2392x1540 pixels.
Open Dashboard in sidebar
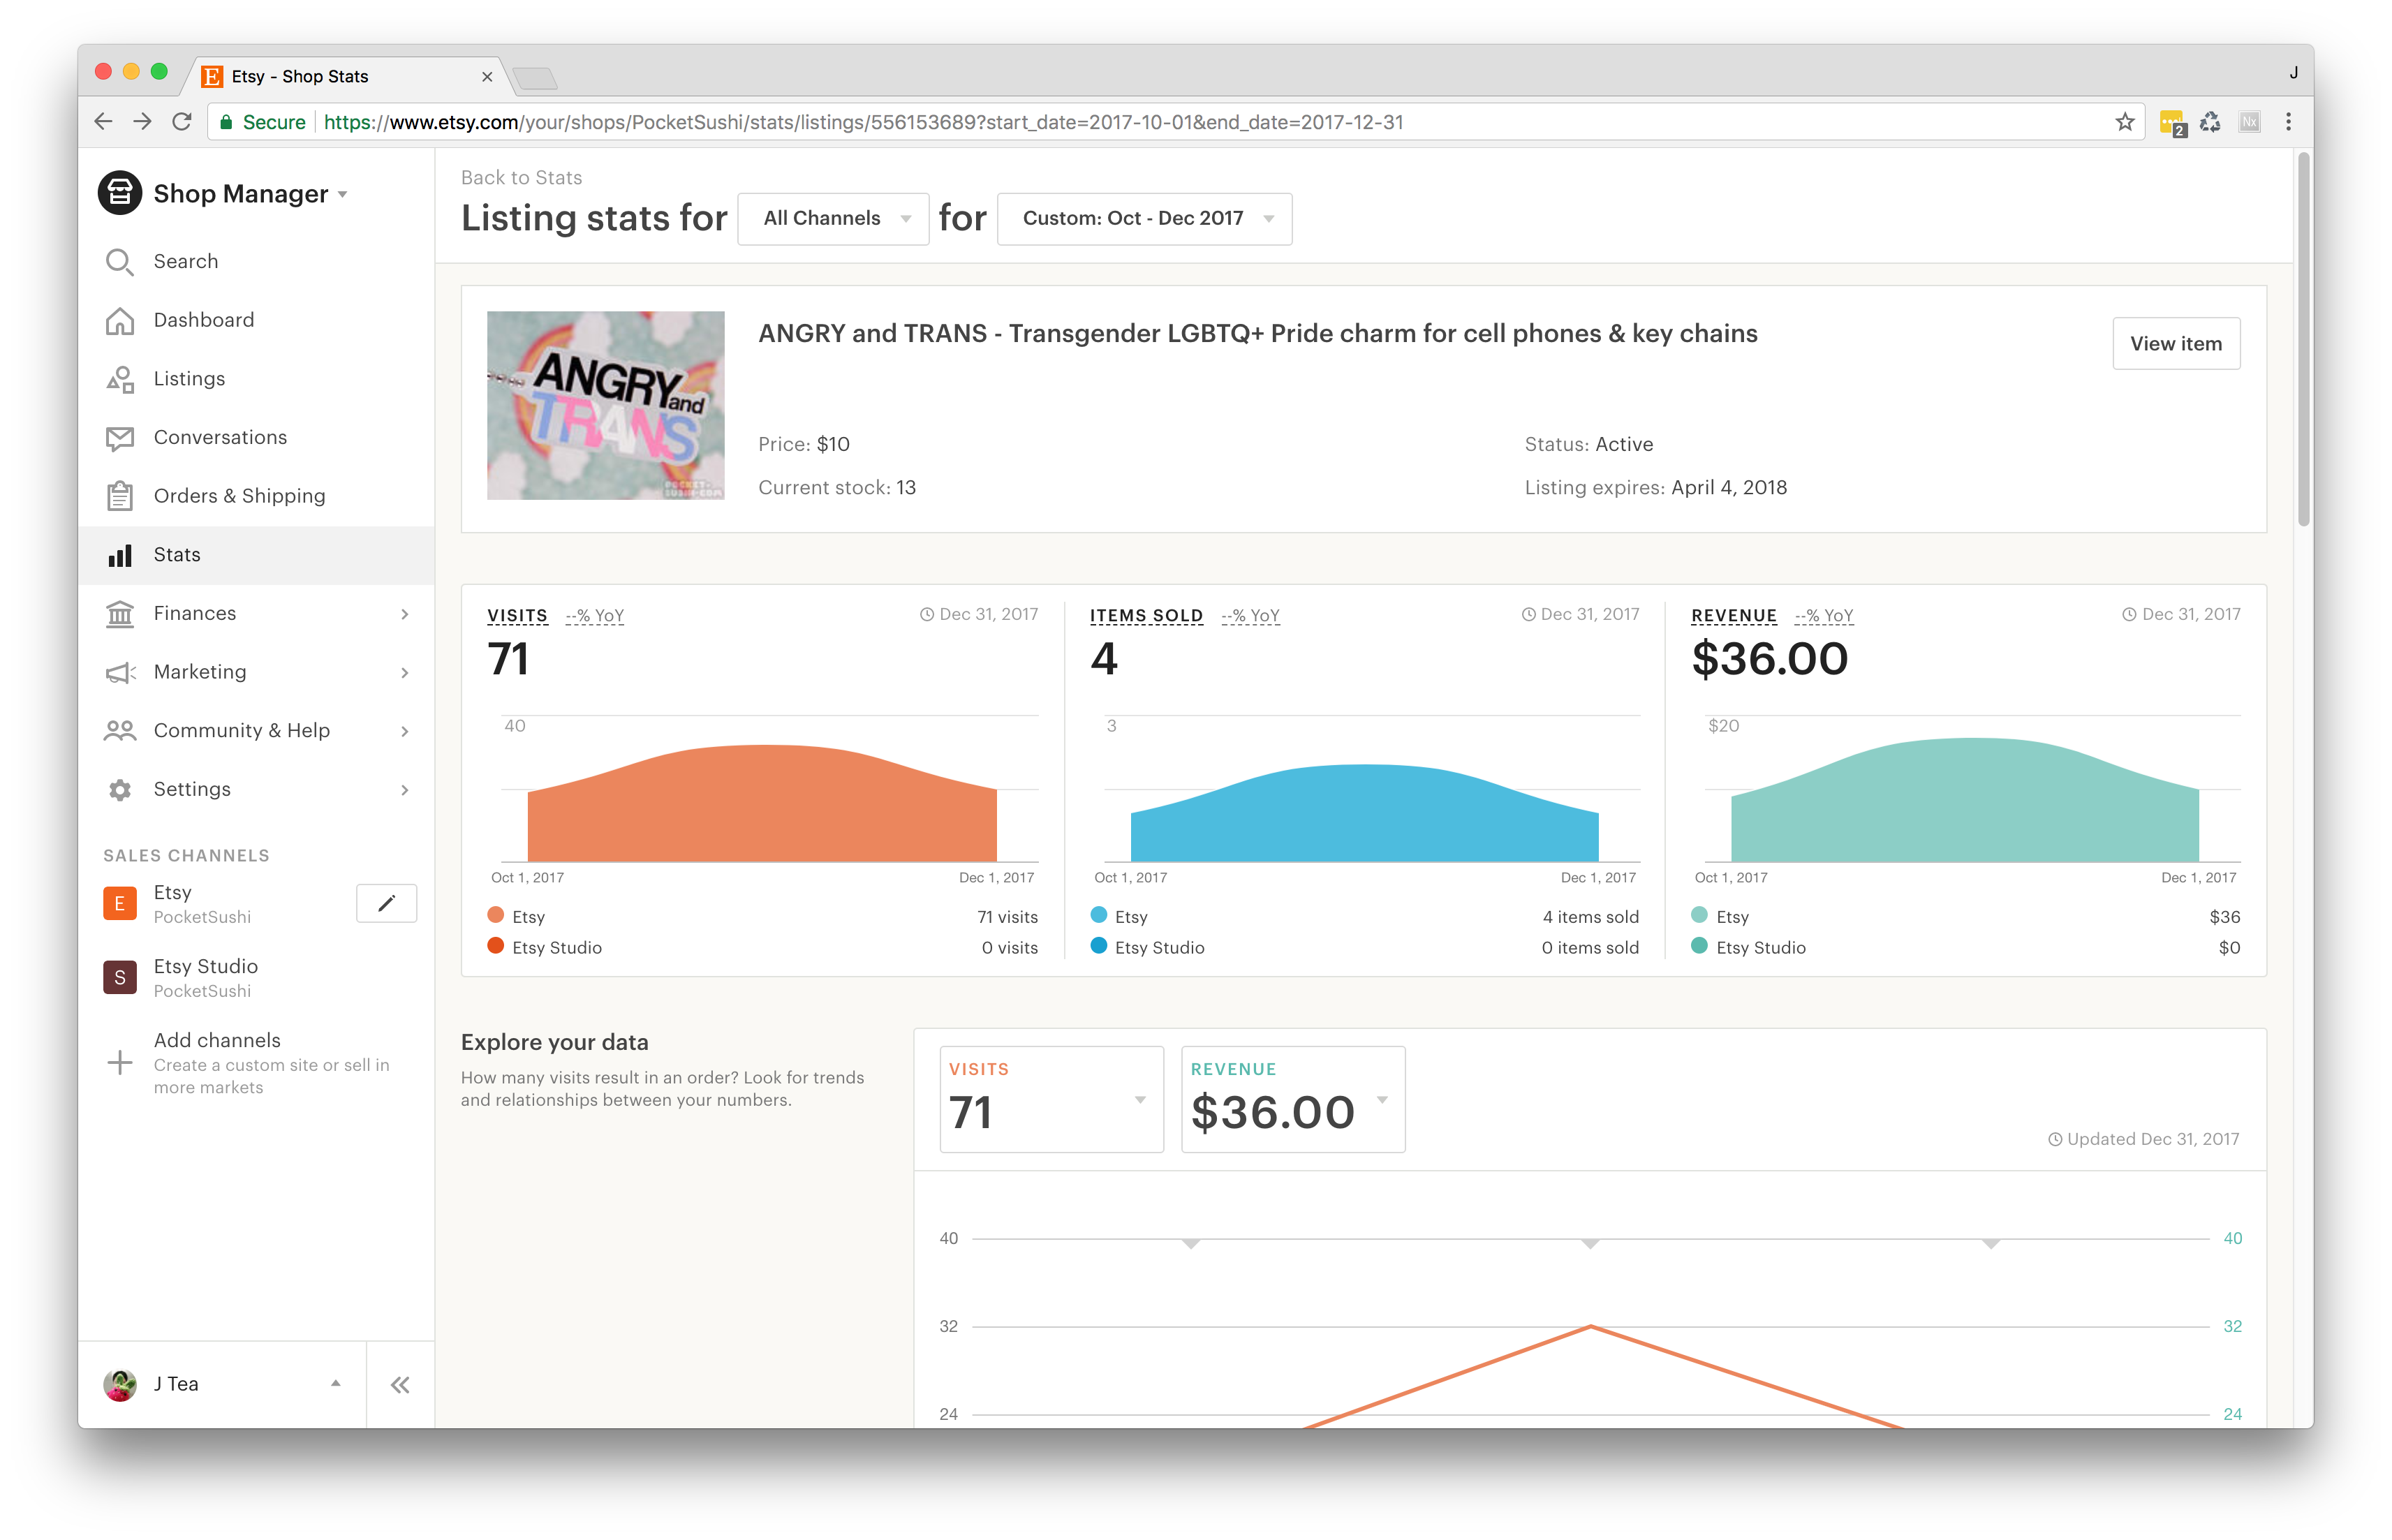point(256,320)
